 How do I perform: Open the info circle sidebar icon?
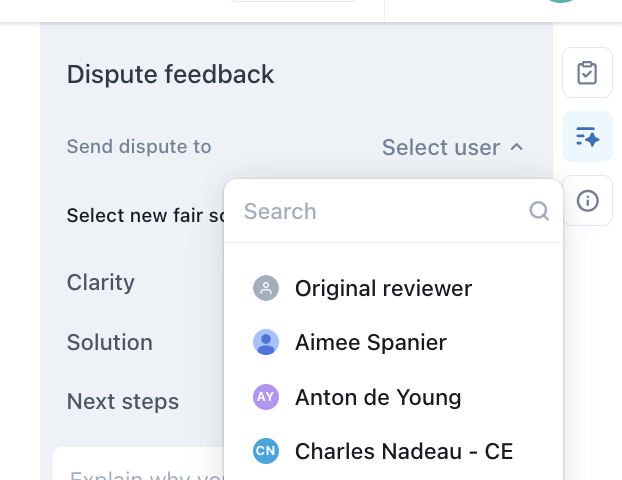pos(587,201)
